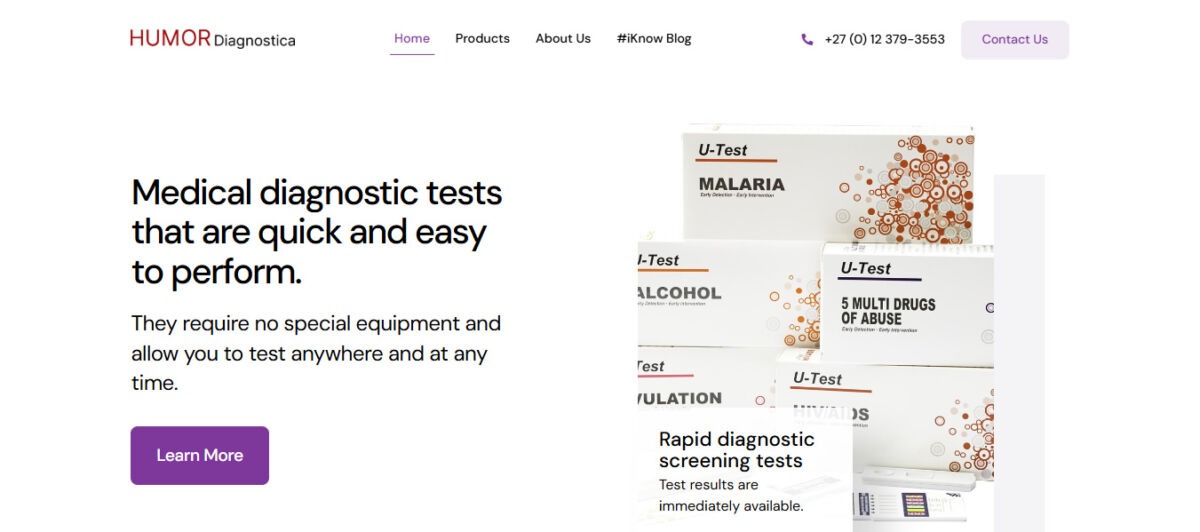
Task: Open the About Us page
Action: pos(563,39)
